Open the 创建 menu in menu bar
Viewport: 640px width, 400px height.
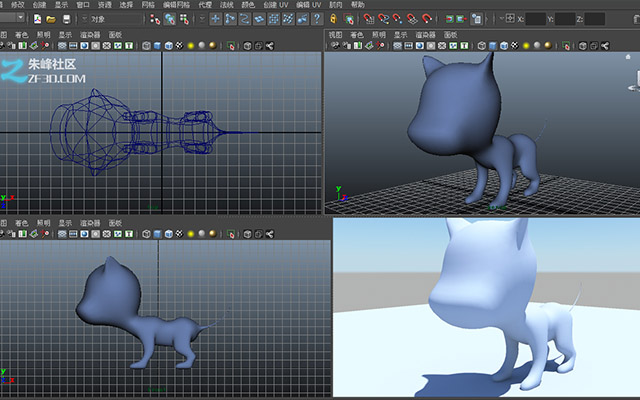[40, 5]
